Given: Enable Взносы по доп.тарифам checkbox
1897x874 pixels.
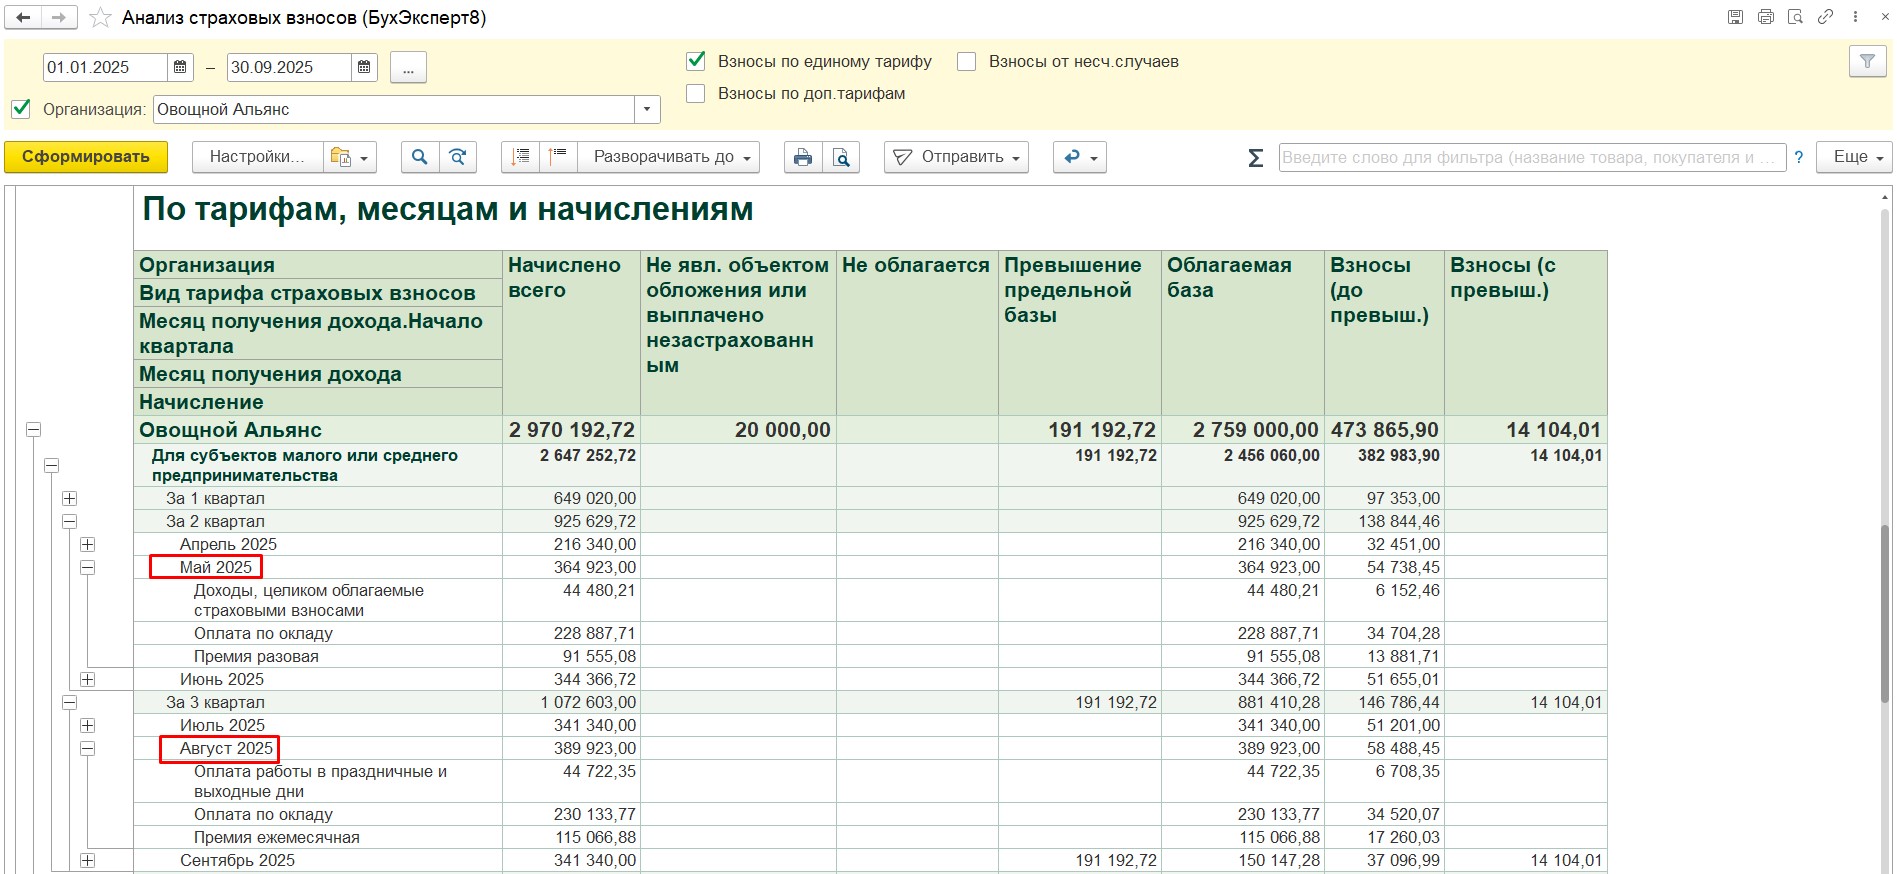Looking at the screenshot, I should coord(696,93).
